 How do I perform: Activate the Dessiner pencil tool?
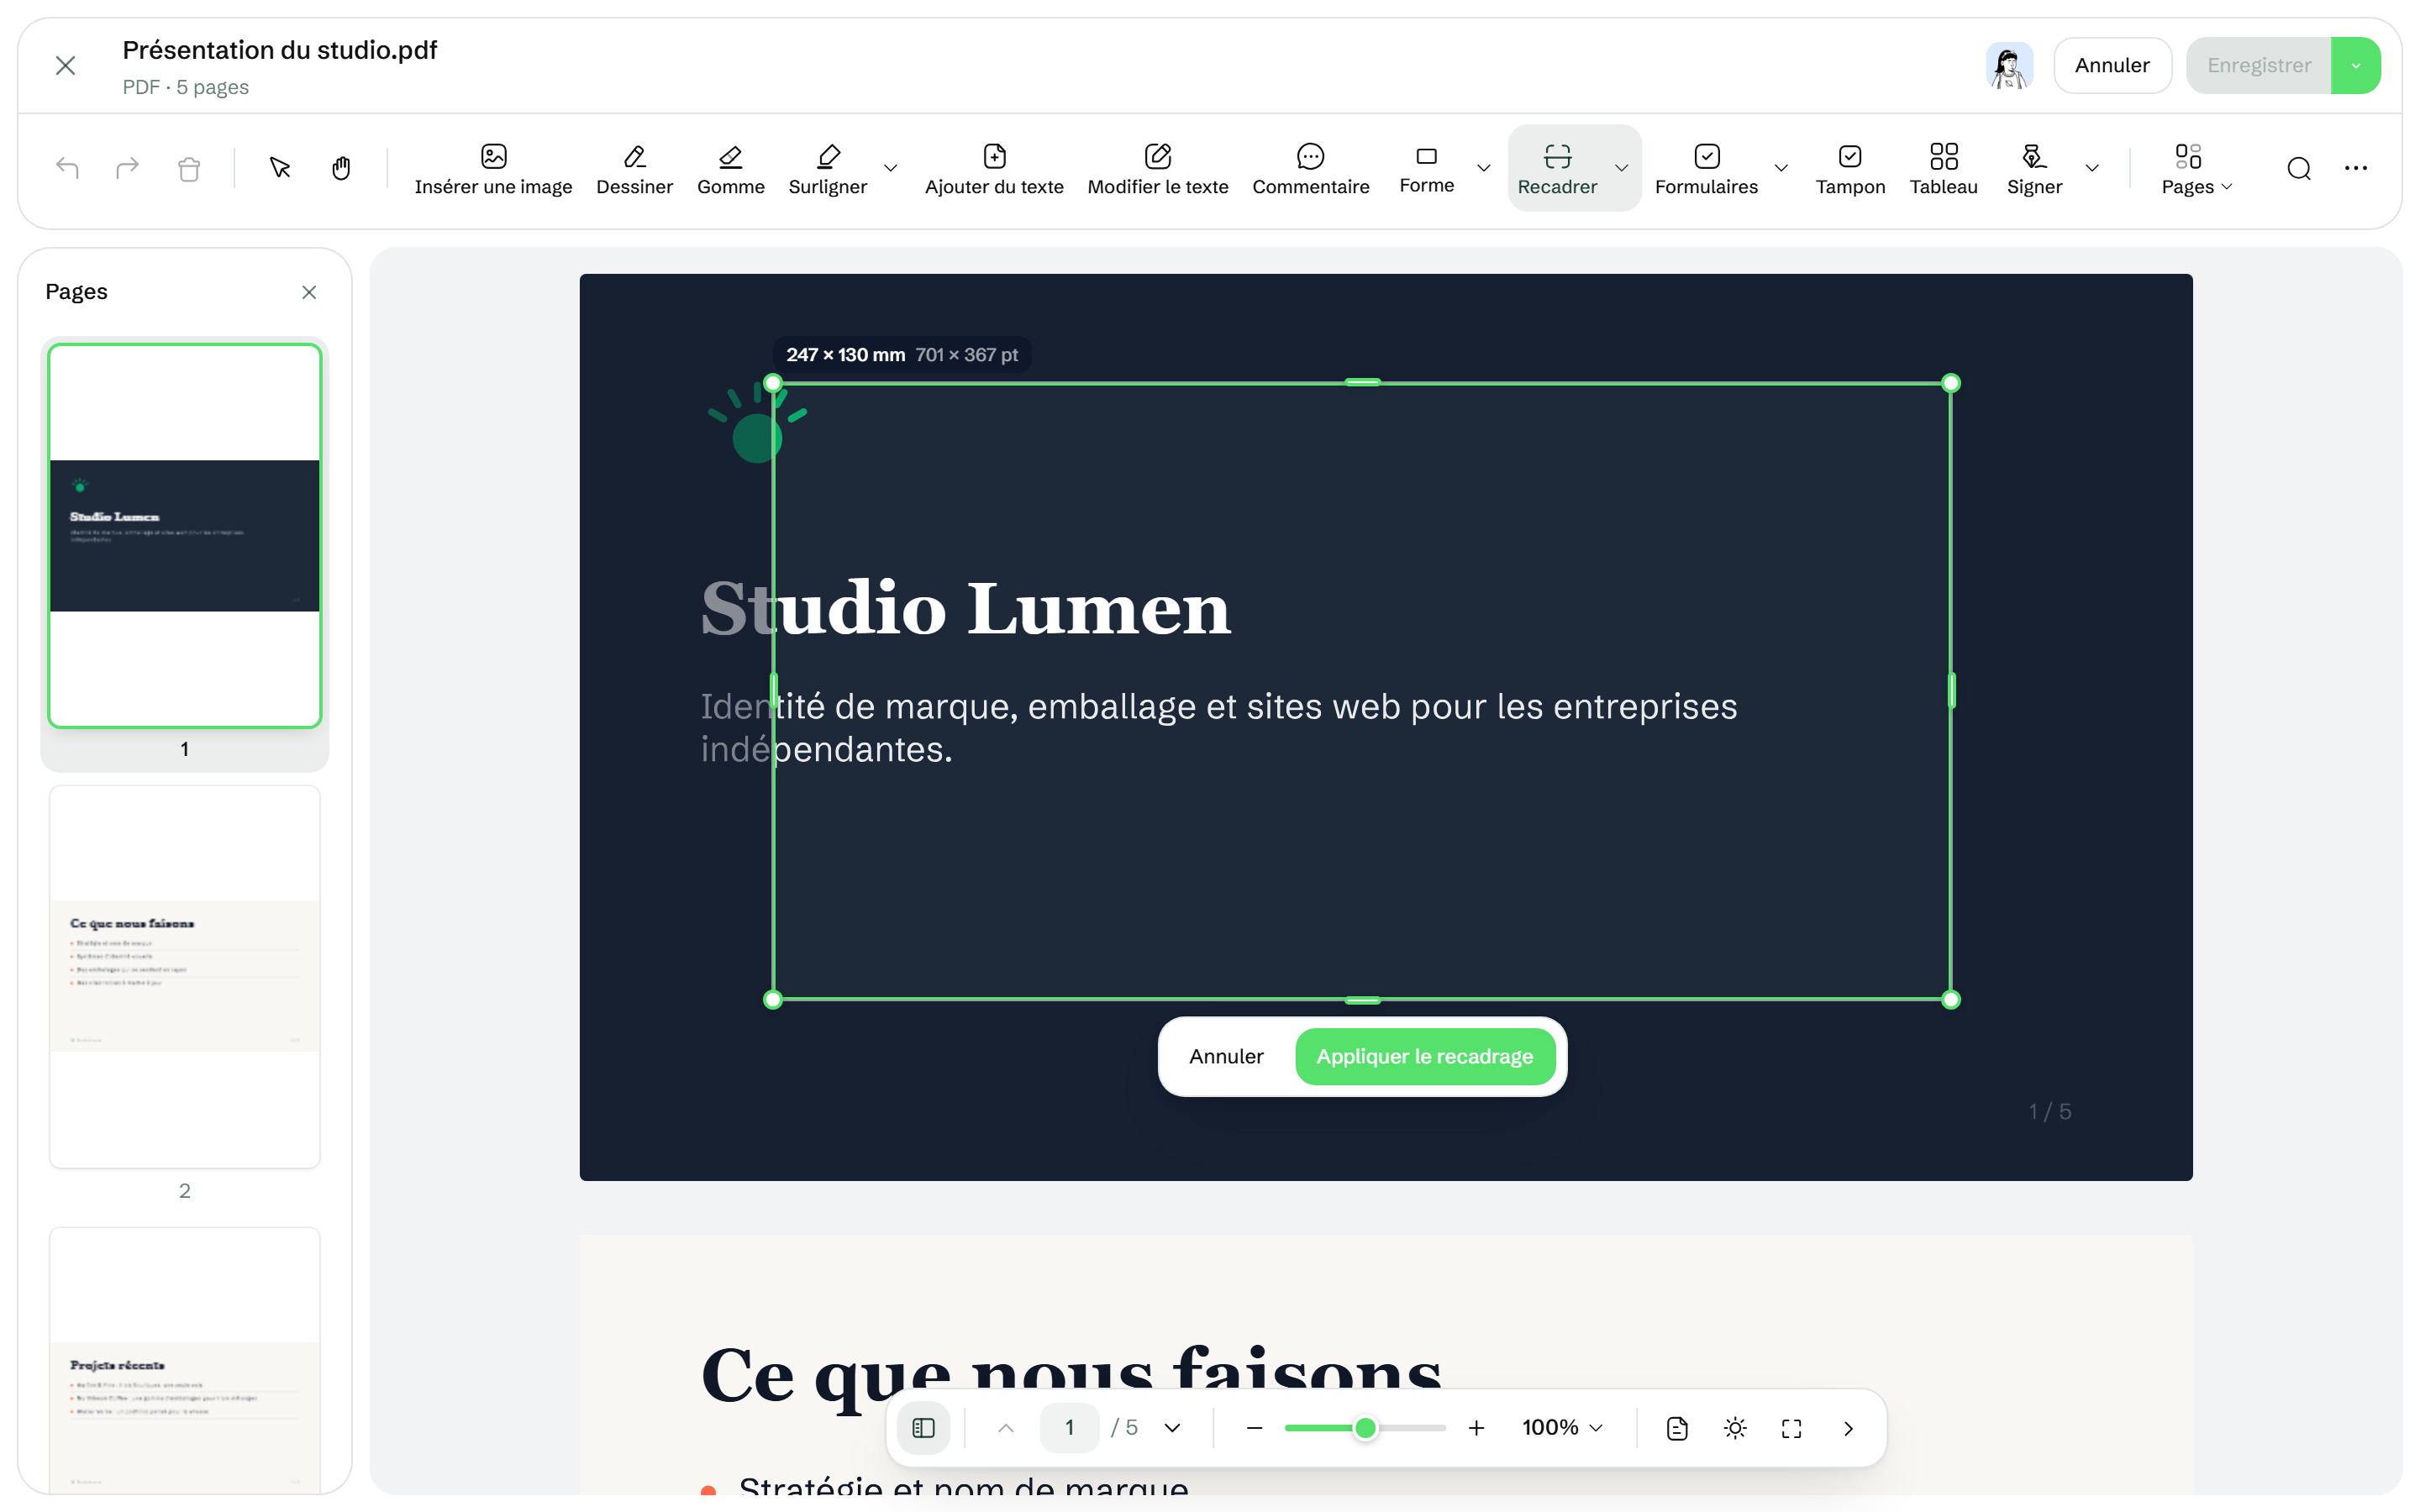click(x=634, y=168)
